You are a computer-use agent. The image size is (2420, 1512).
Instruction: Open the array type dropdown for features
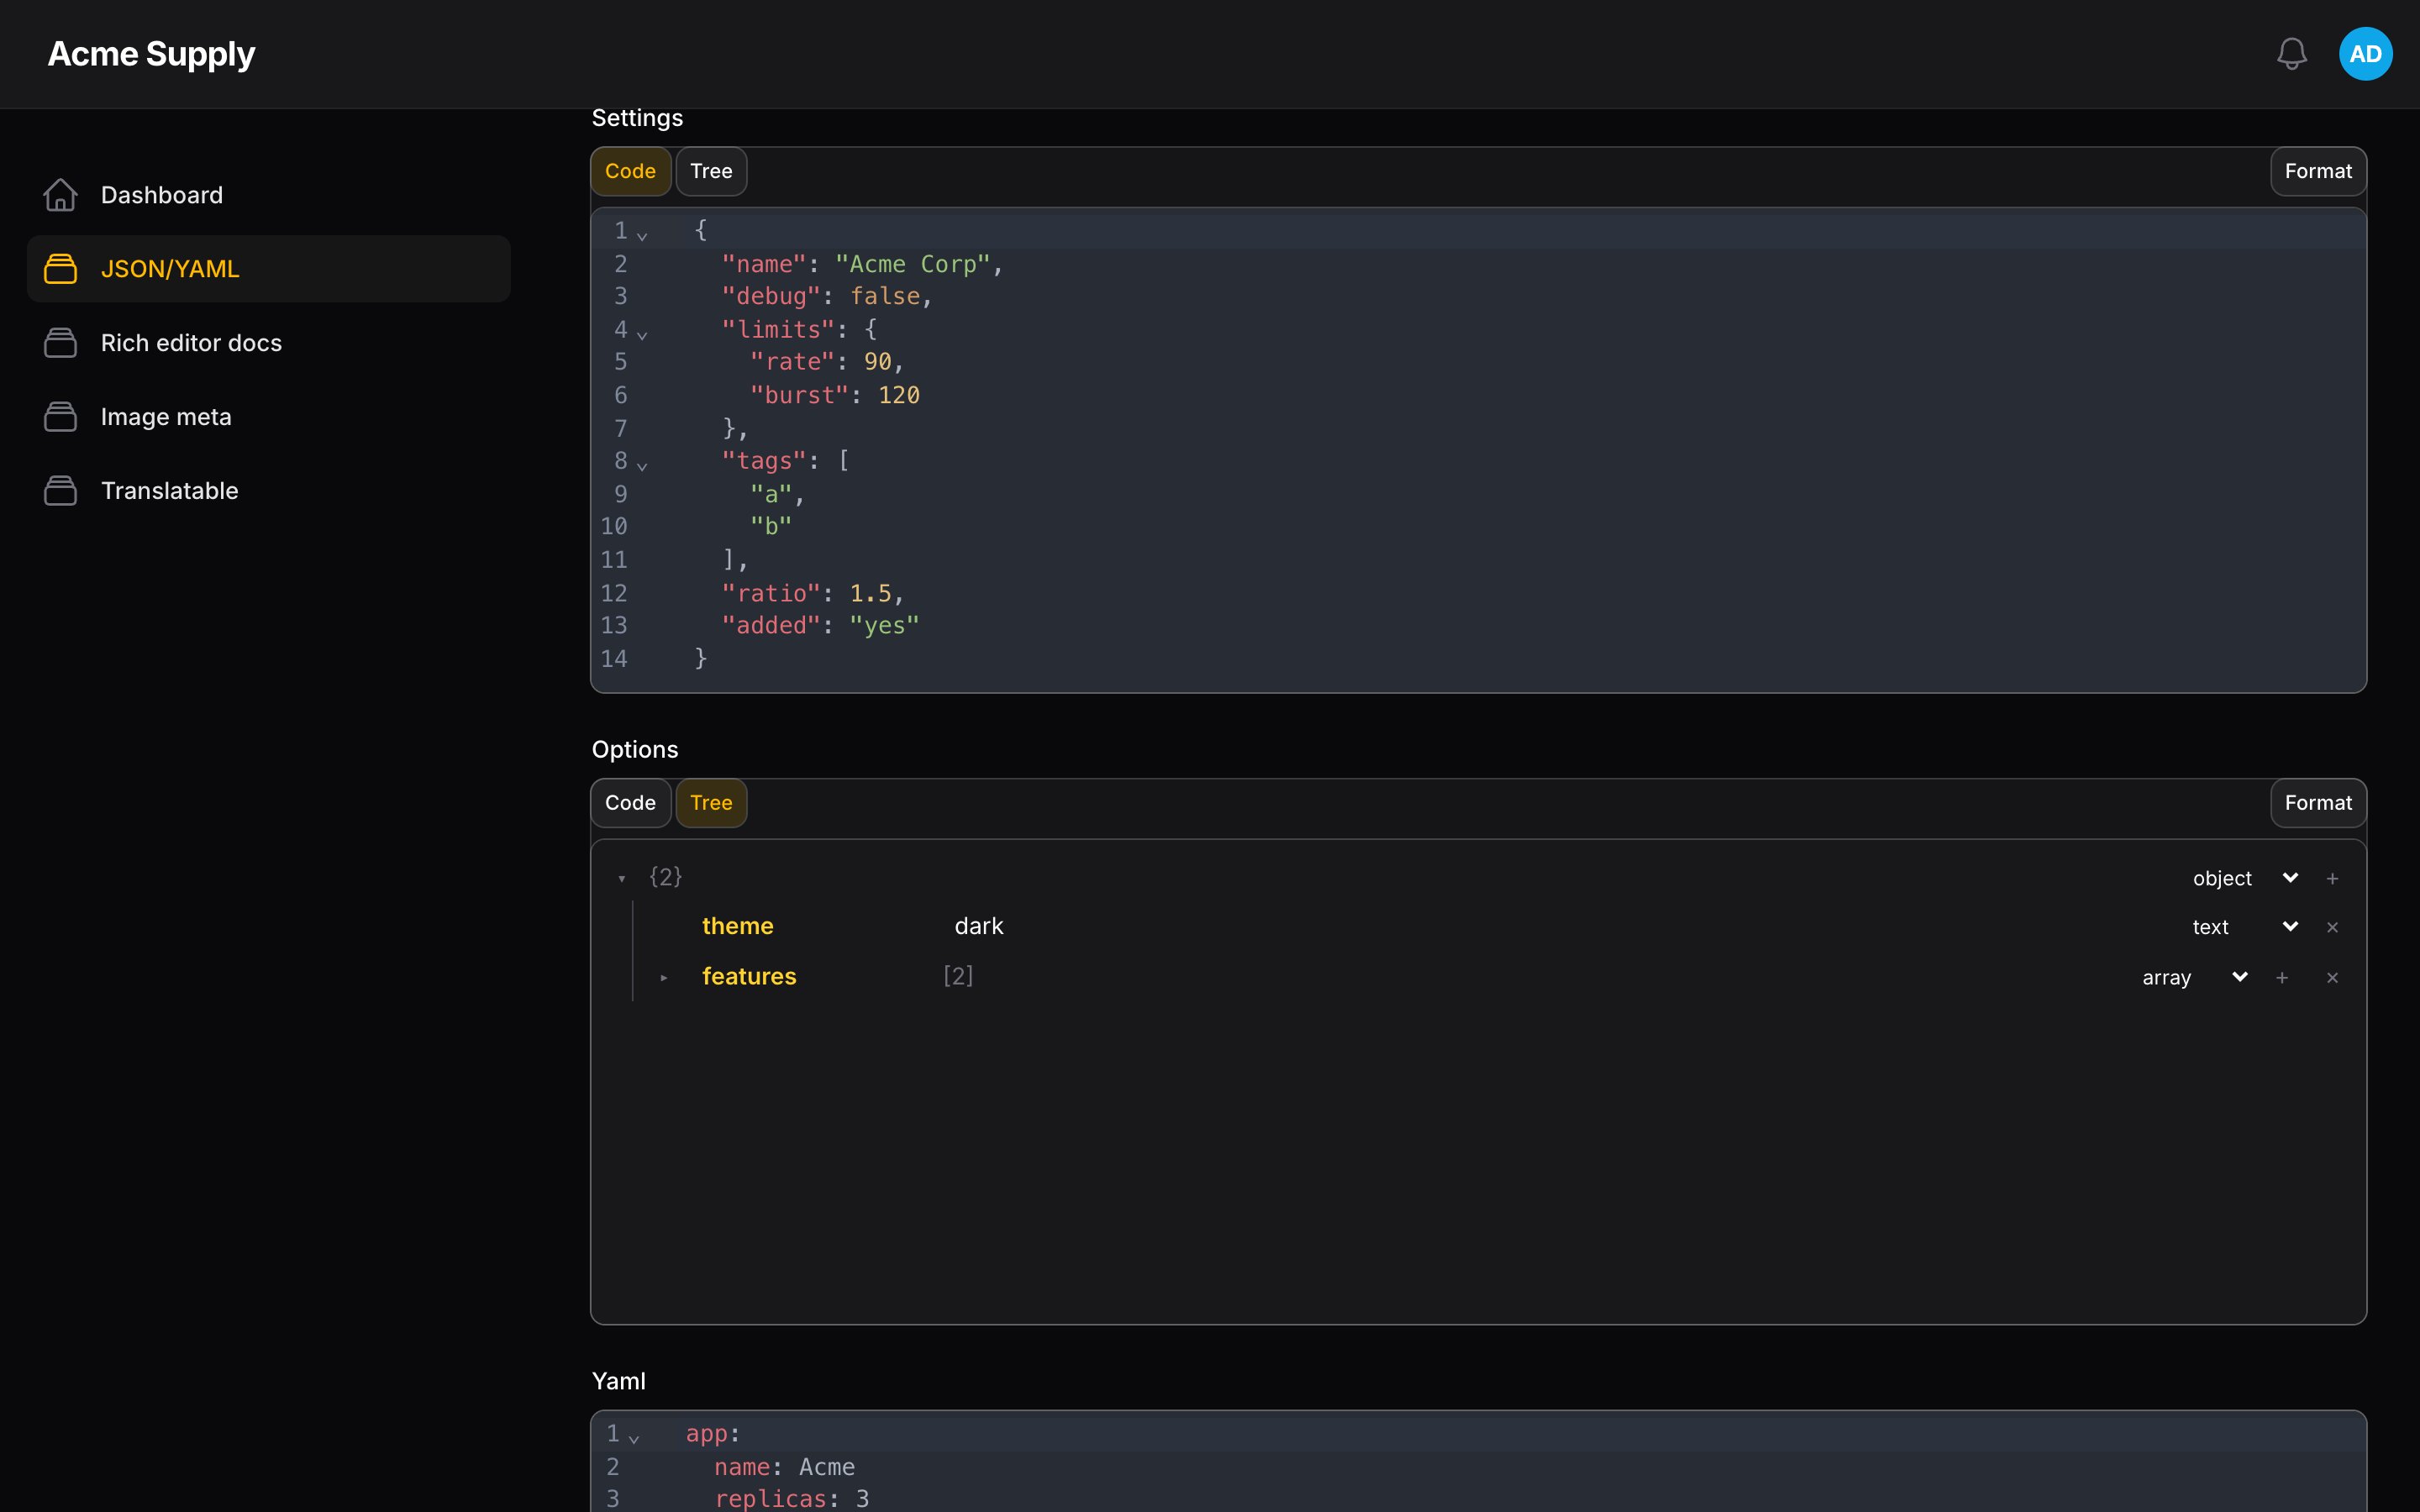point(2195,977)
